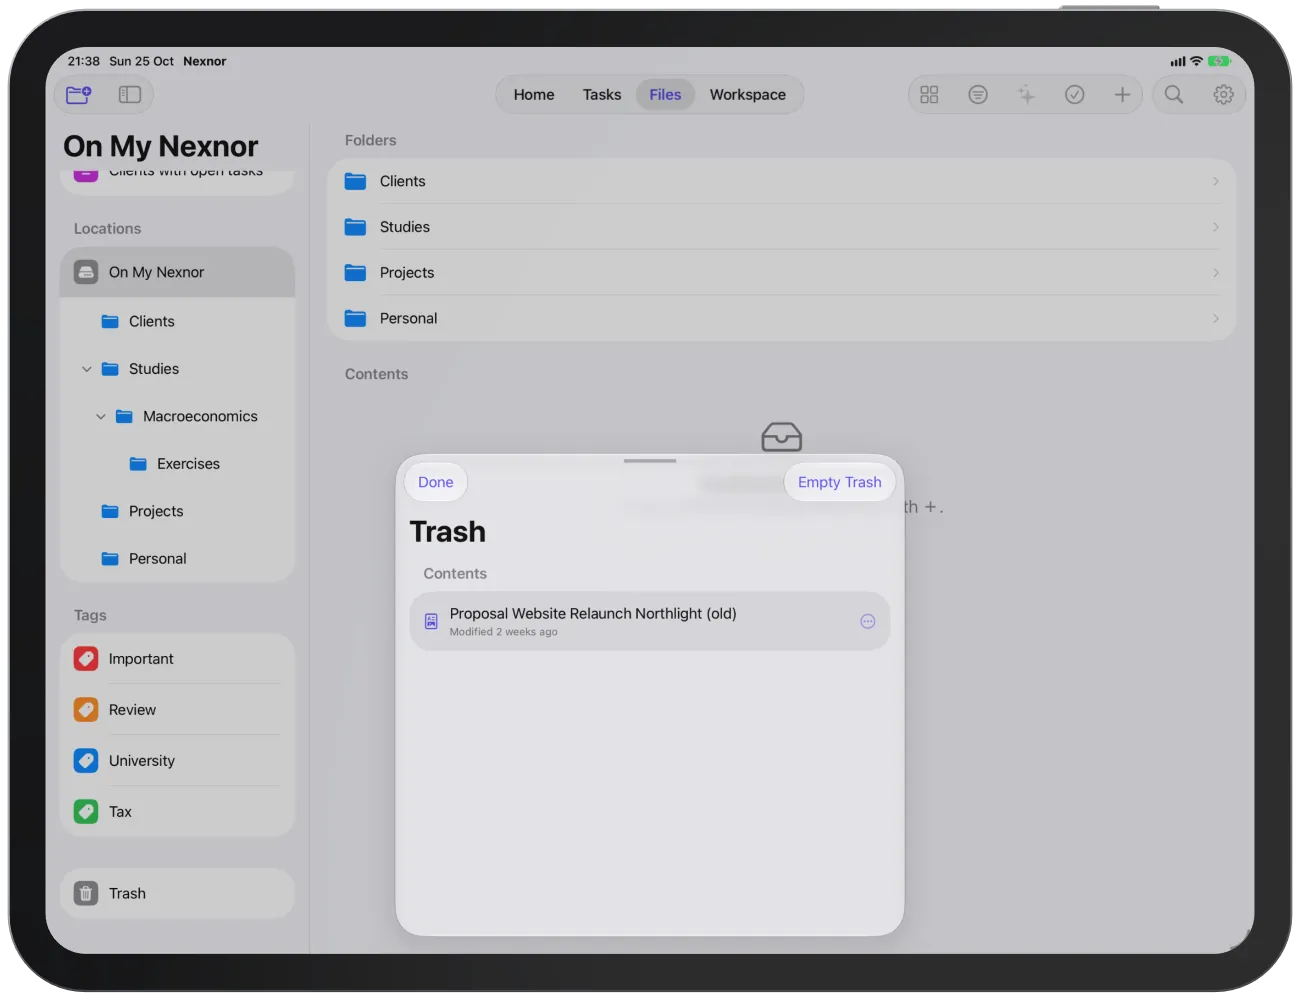This screenshot has height=998, width=1300.
Task: Tap the checkmark circle icon in the toolbar
Action: (1075, 95)
